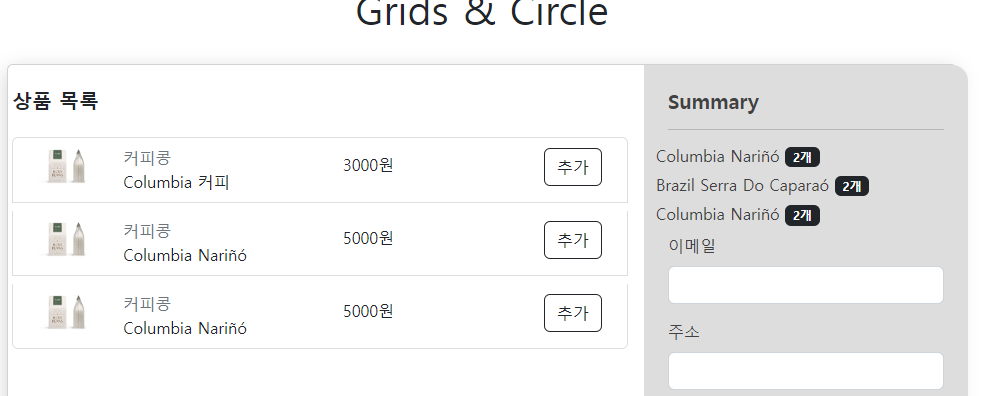Click 추가 on the middle Columbia Nariñó row
The height and width of the screenshot is (396, 986).
572,240
